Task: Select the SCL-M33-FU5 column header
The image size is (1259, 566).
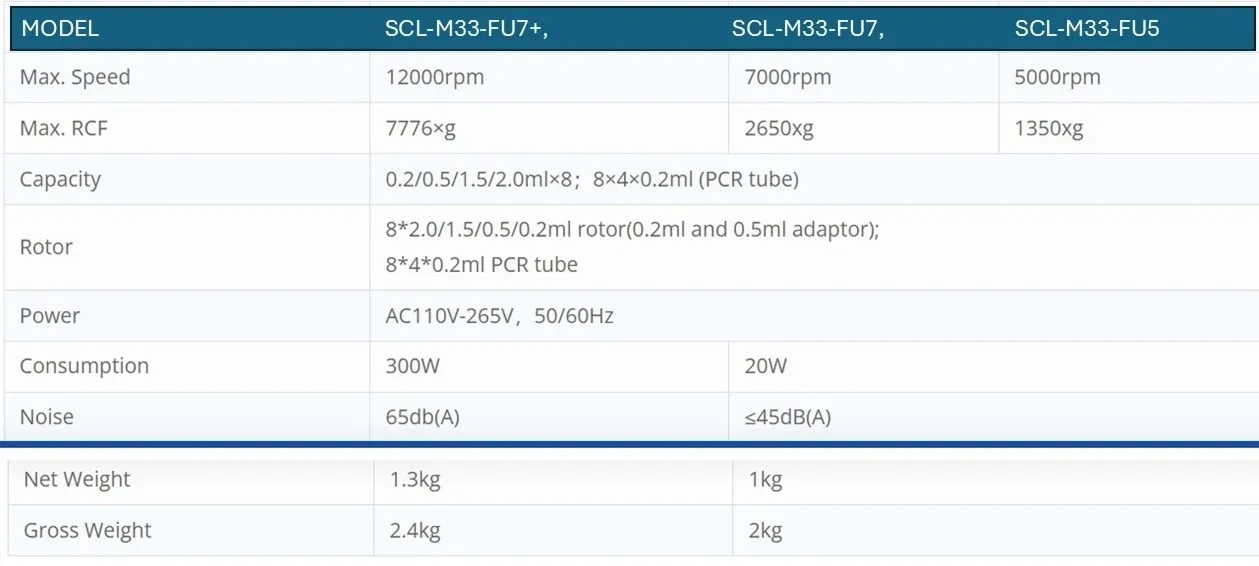Action: click(x=1087, y=29)
